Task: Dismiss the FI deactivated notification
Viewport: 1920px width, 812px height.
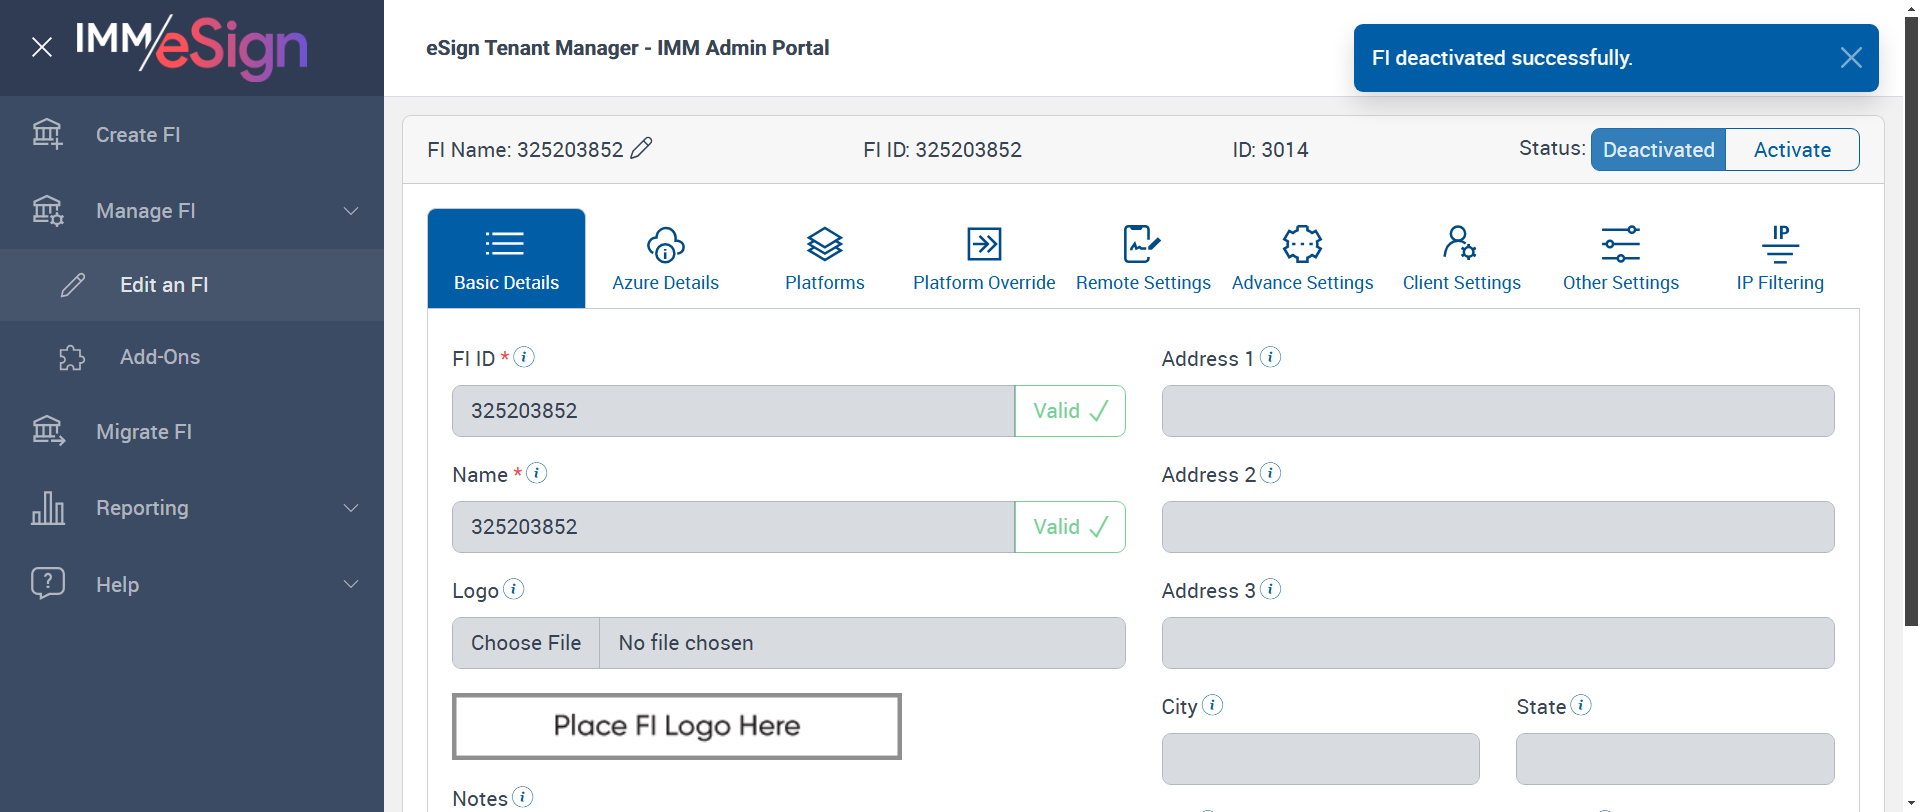Action: coord(1850,58)
